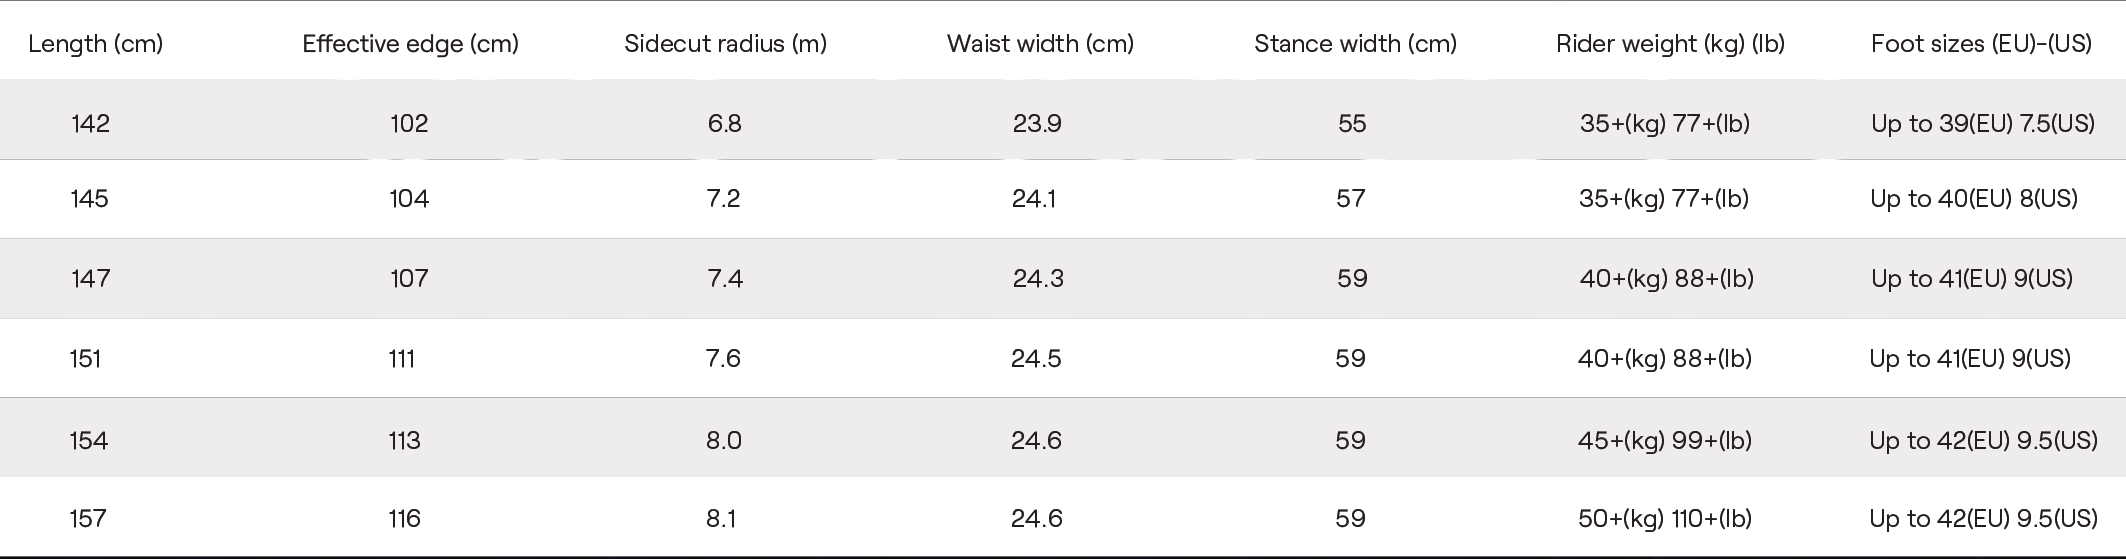Click the Stance width (cm) header

coord(1356,44)
